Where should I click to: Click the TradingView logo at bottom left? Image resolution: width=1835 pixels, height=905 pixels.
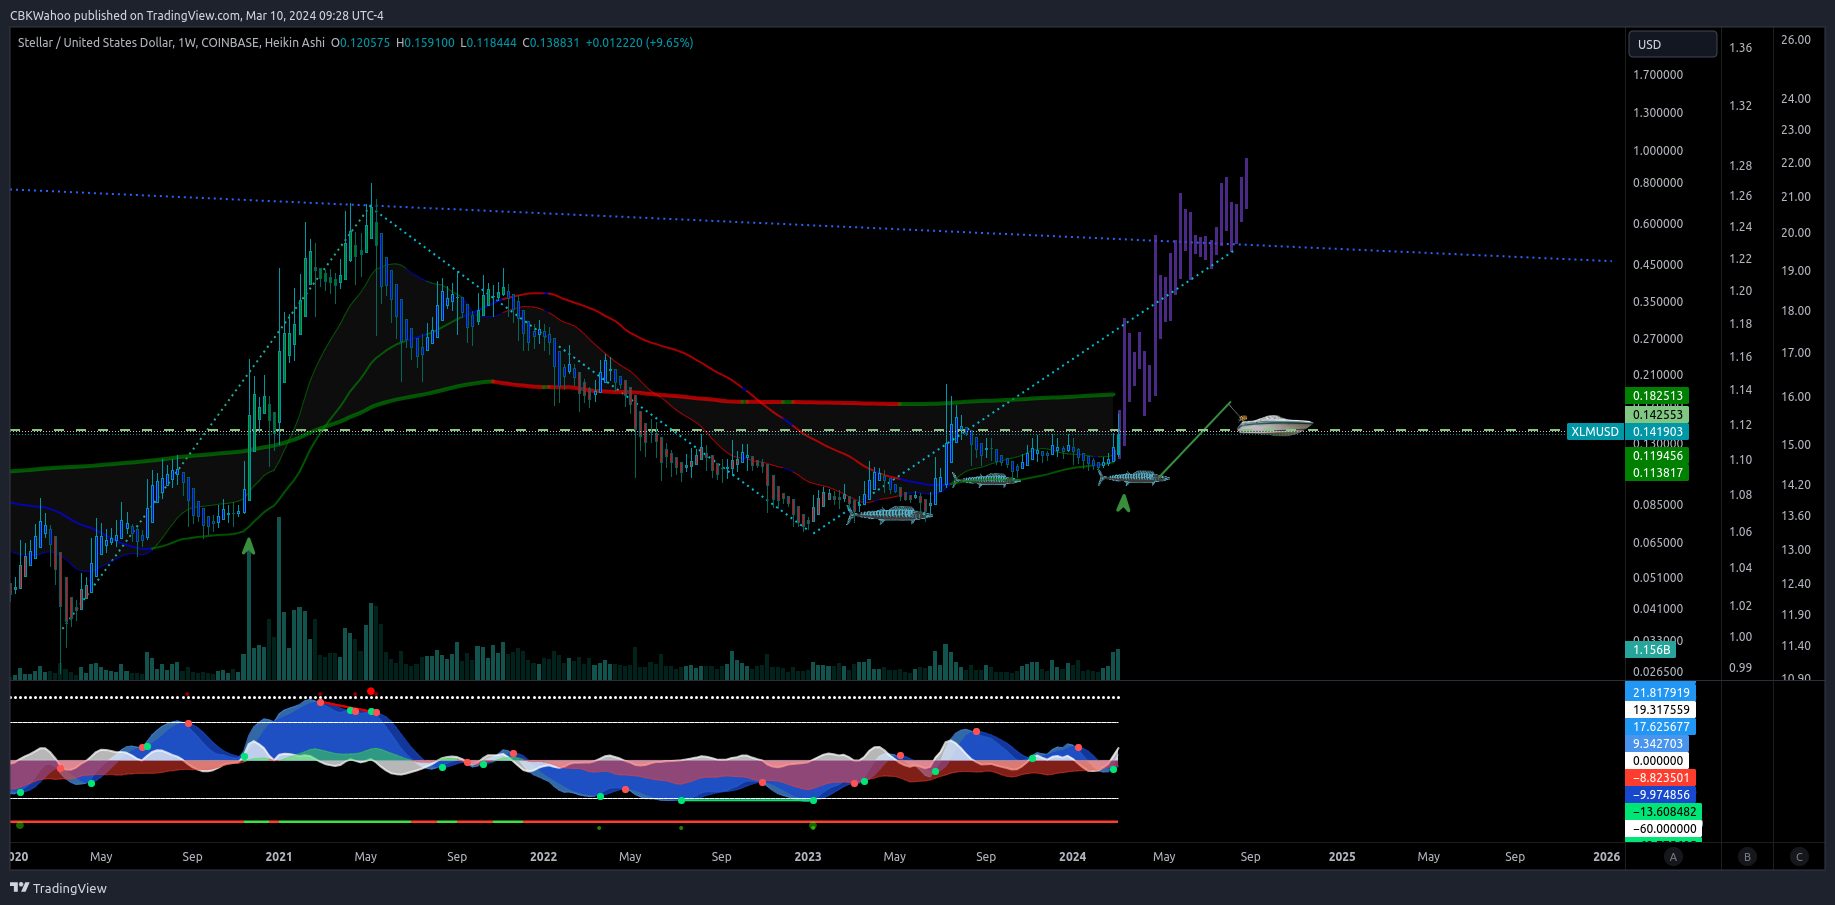58,888
